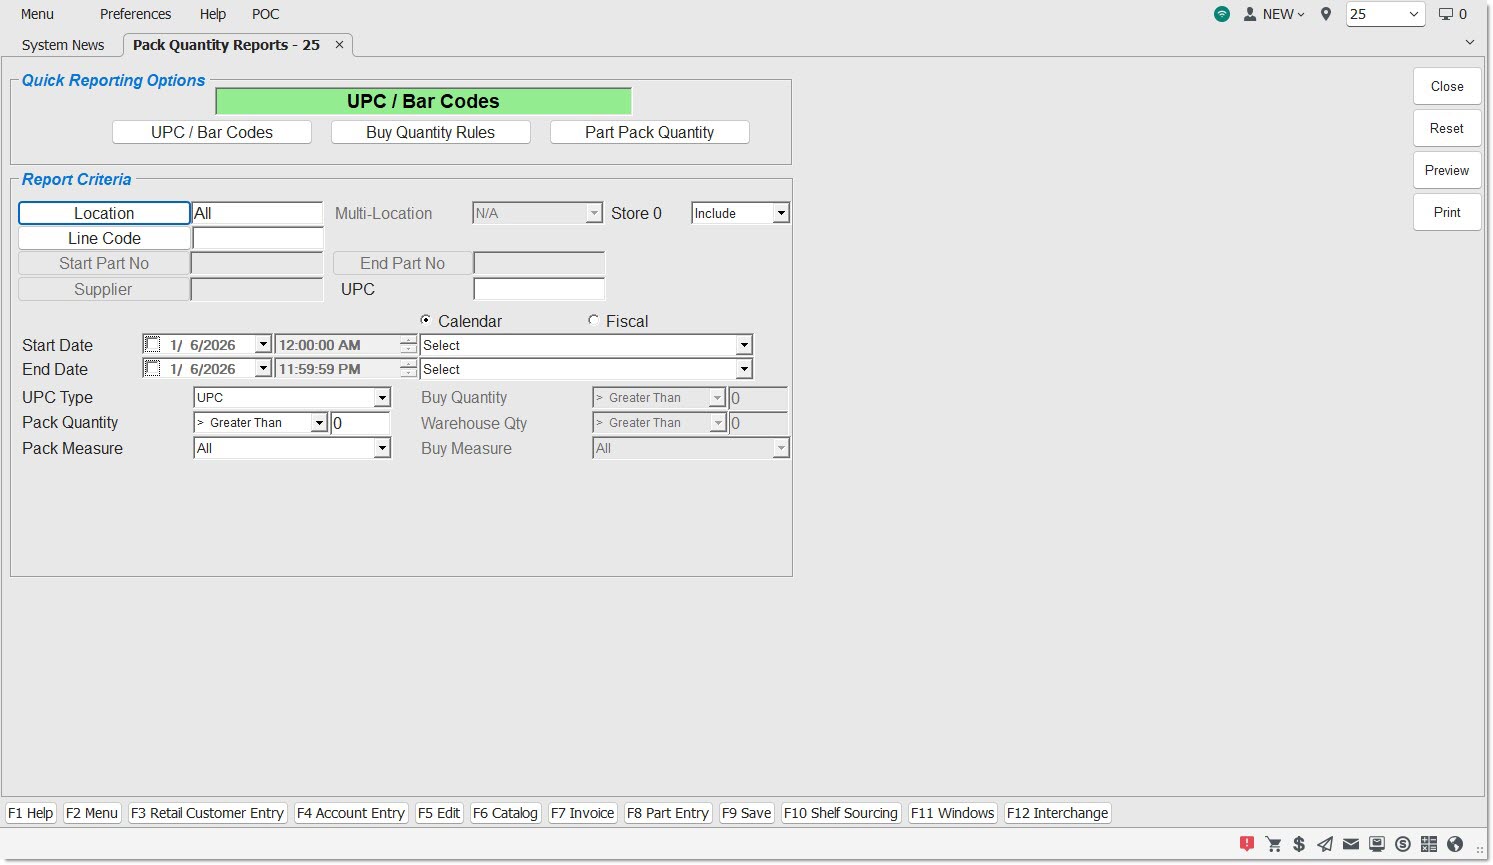Open the shopping cart icon
The width and height of the screenshot is (1493, 865).
[x=1273, y=844]
